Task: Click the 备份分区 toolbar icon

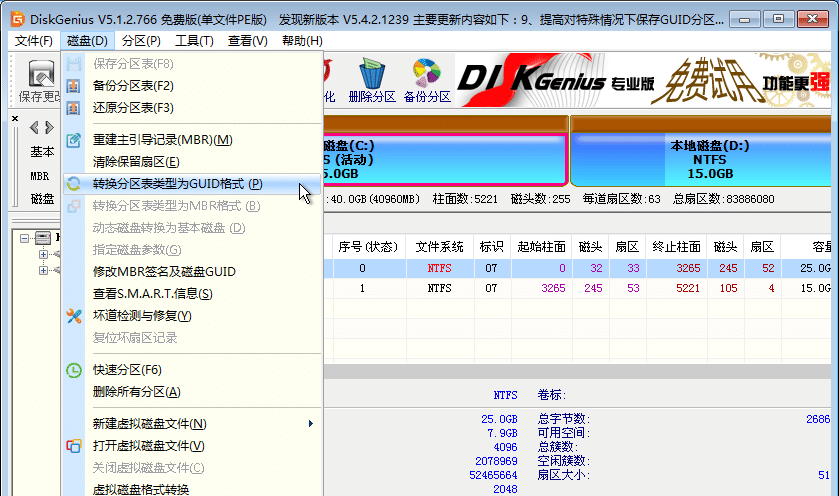Action: tap(427, 81)
